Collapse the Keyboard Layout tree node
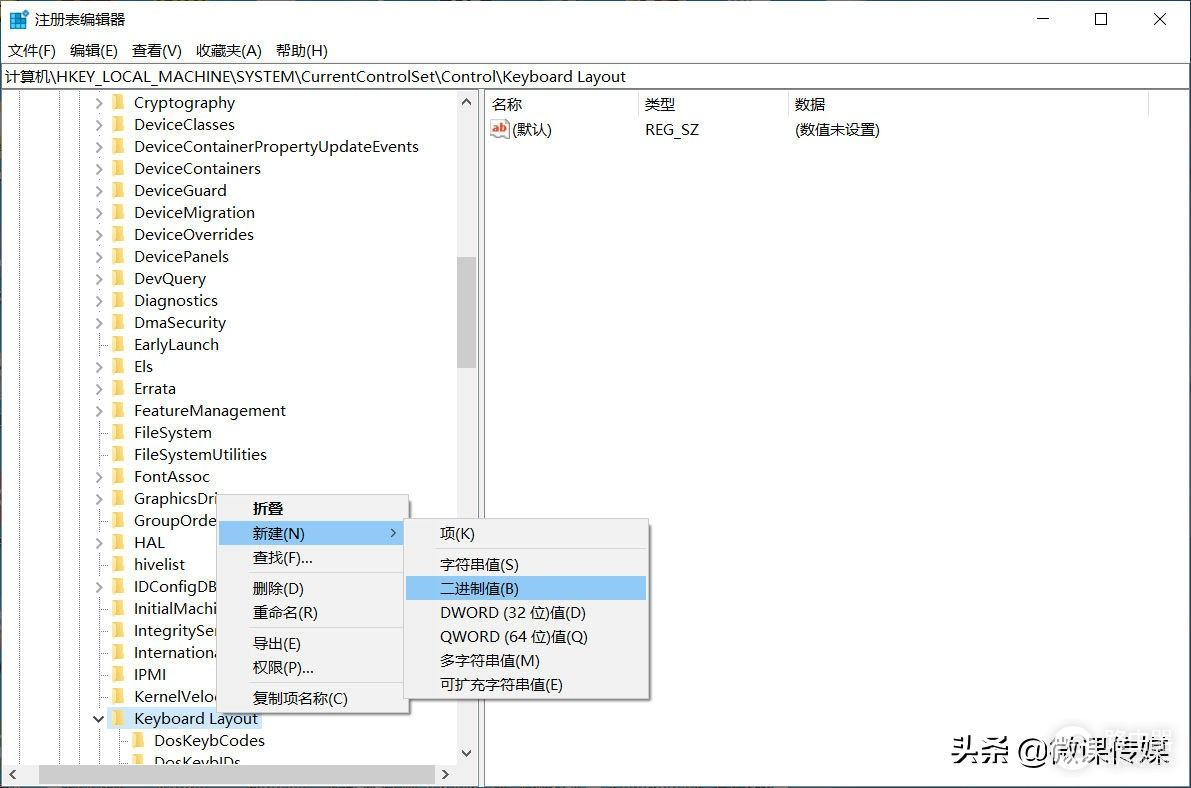The height and width of the screenshot is (788, 1191). (x=98, y=719)
